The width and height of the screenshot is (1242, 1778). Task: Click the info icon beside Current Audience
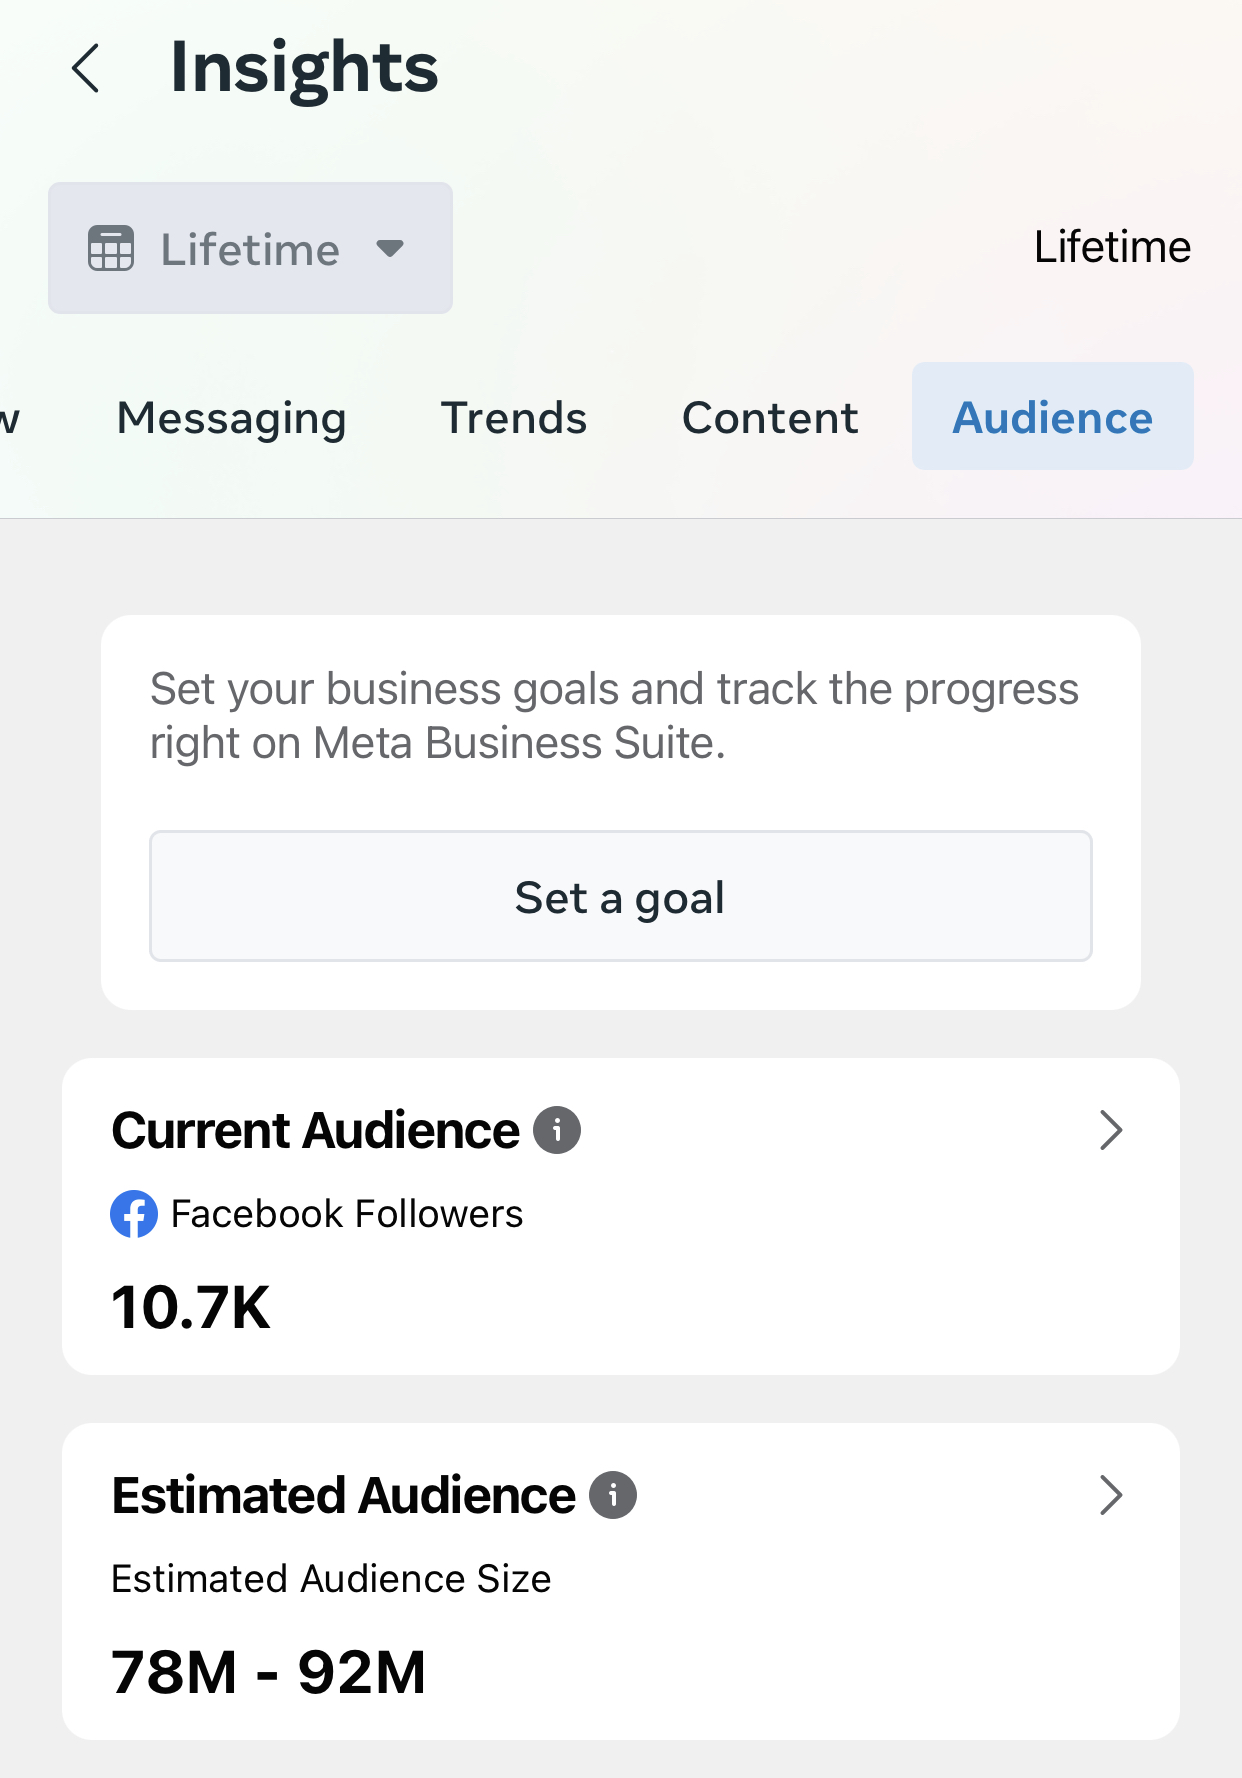557,1130
